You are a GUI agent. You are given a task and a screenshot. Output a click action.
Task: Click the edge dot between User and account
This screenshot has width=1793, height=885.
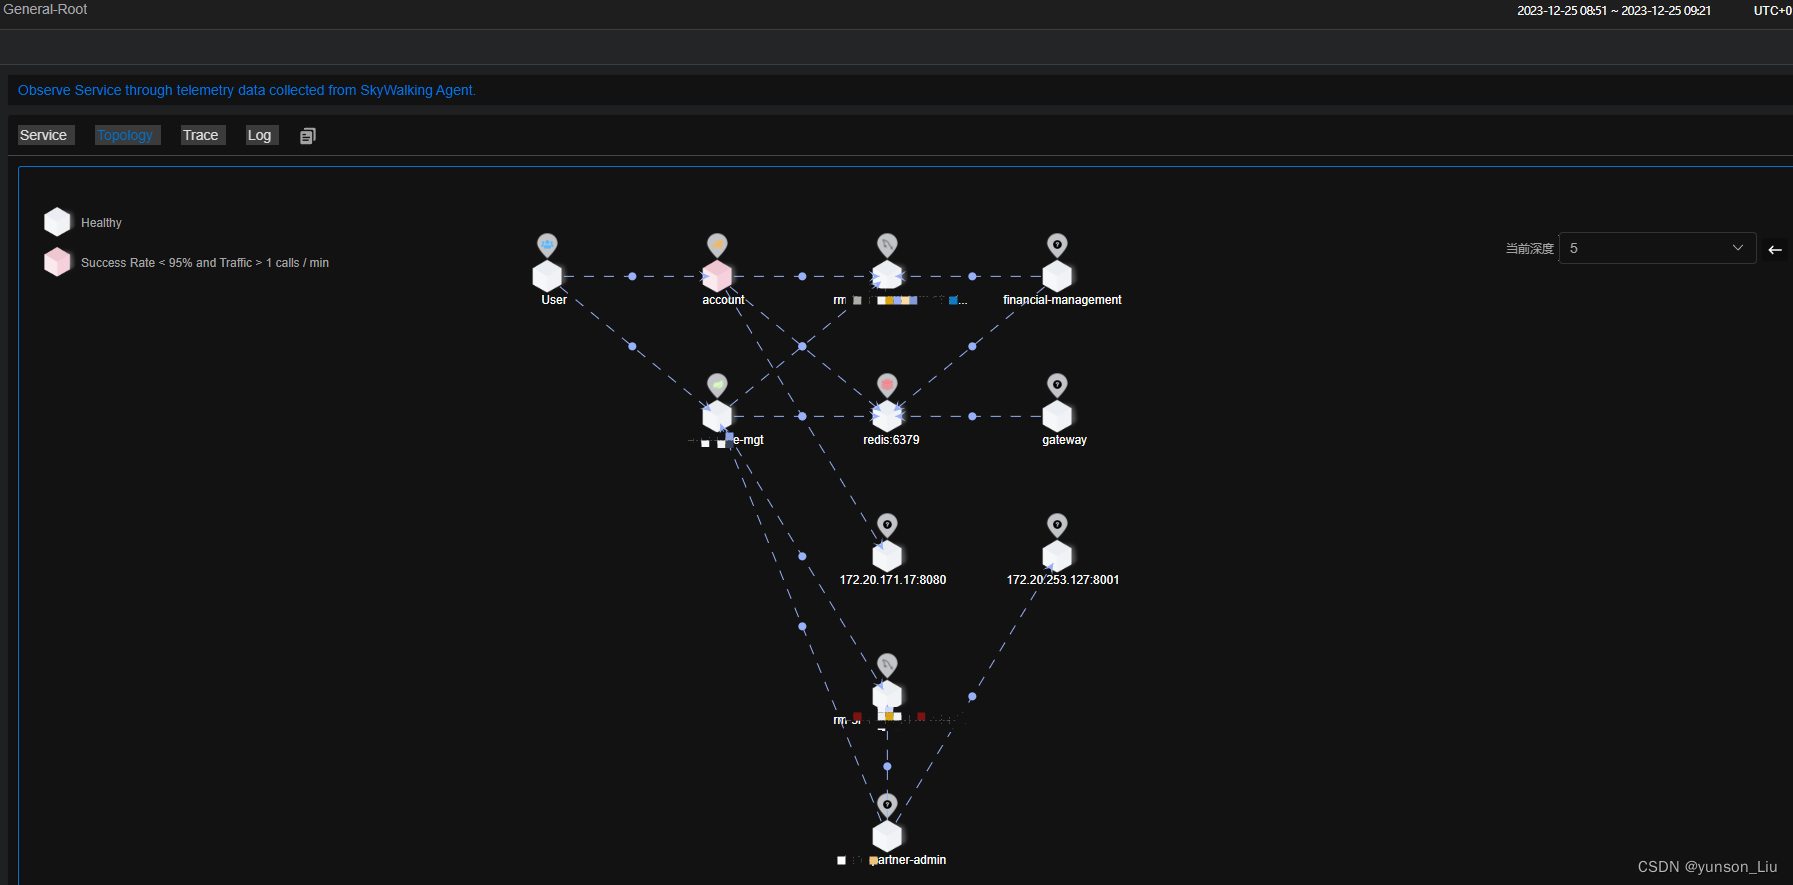pos(632,276)
